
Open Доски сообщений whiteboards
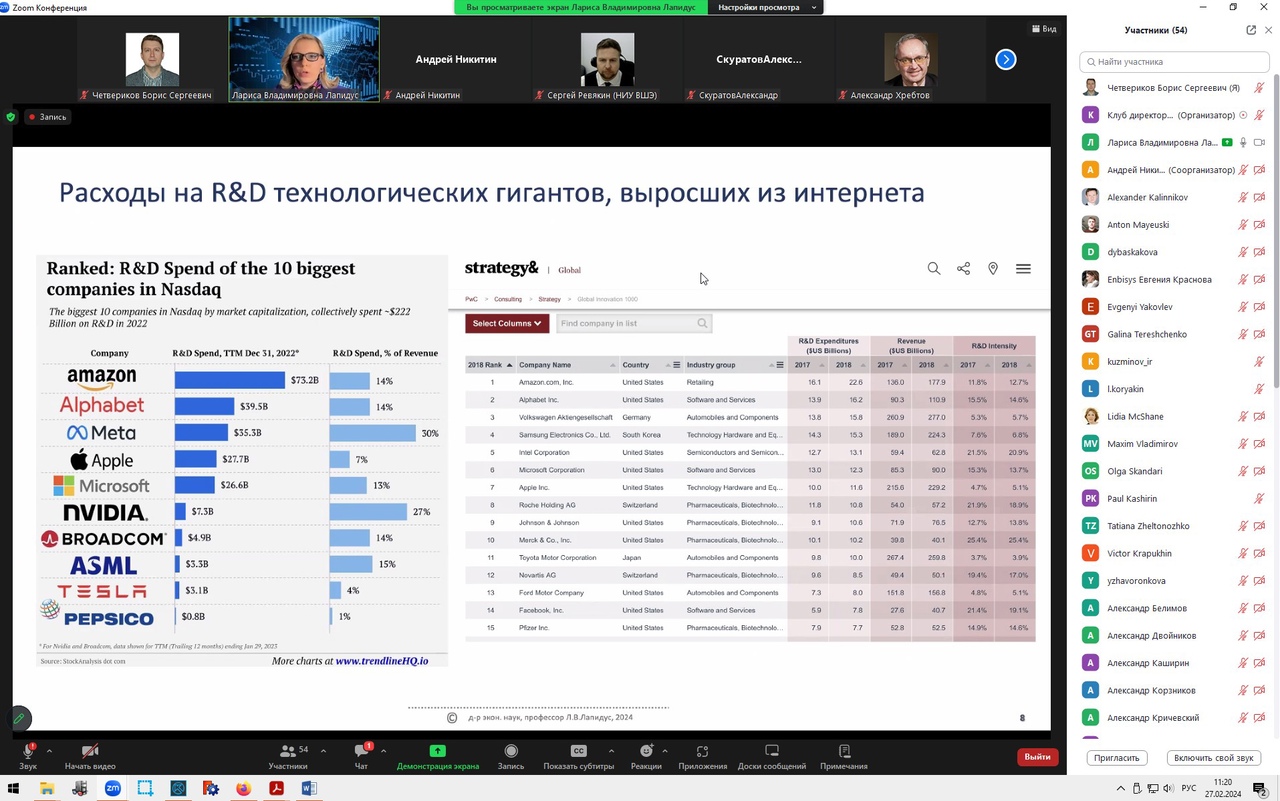[772, 756]
